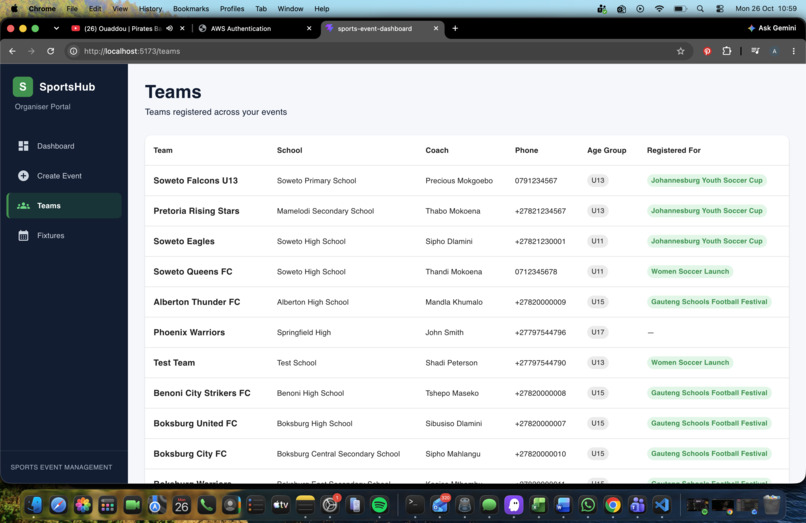Click Mamelodi Secondary School cell
This screenshot has width=806, height=523.
[325, 211]
